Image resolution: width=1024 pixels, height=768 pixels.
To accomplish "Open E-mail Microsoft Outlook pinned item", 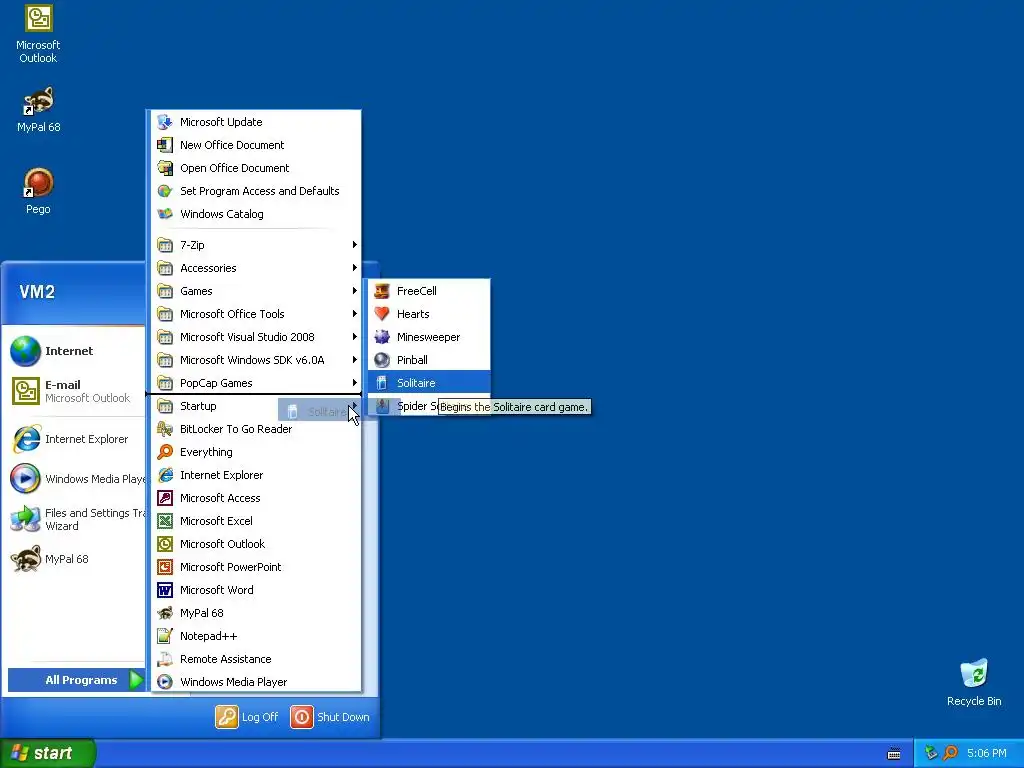I will (74, 391).
